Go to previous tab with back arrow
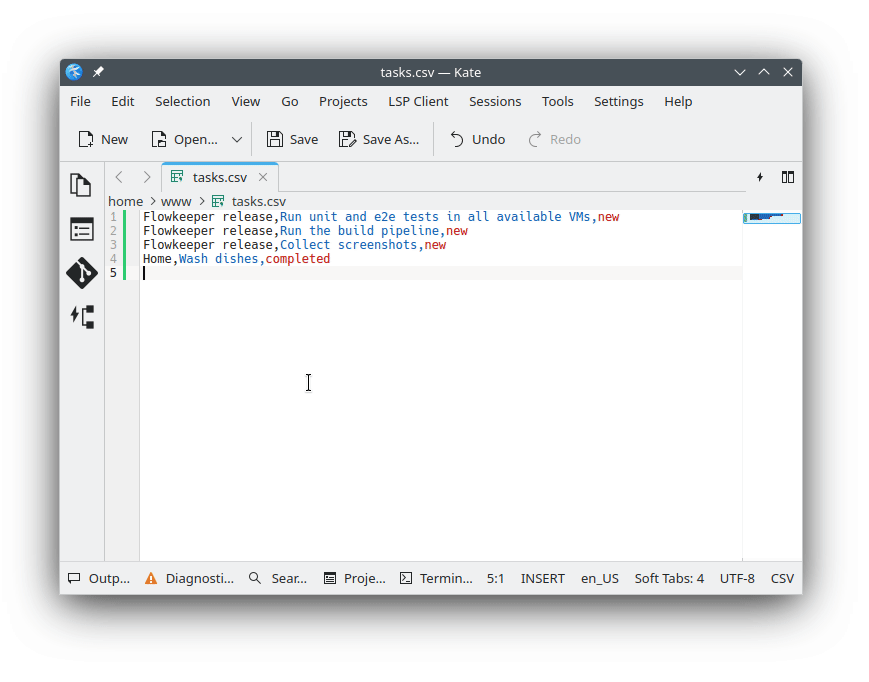Screen dimensions: 869x682 119,177
